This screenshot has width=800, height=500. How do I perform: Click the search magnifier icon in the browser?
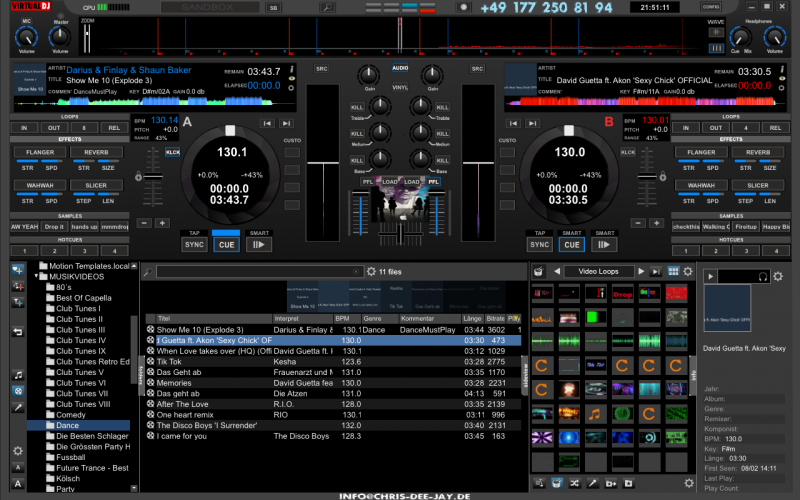[x=147, y=271]
